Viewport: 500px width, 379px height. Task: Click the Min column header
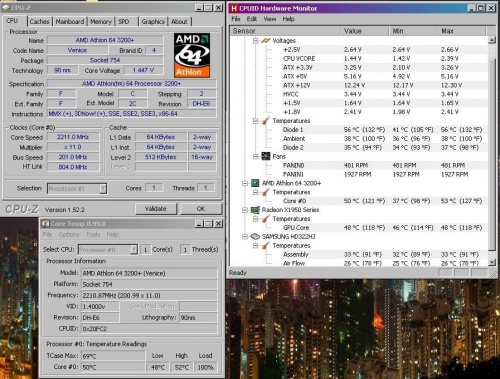413,31
